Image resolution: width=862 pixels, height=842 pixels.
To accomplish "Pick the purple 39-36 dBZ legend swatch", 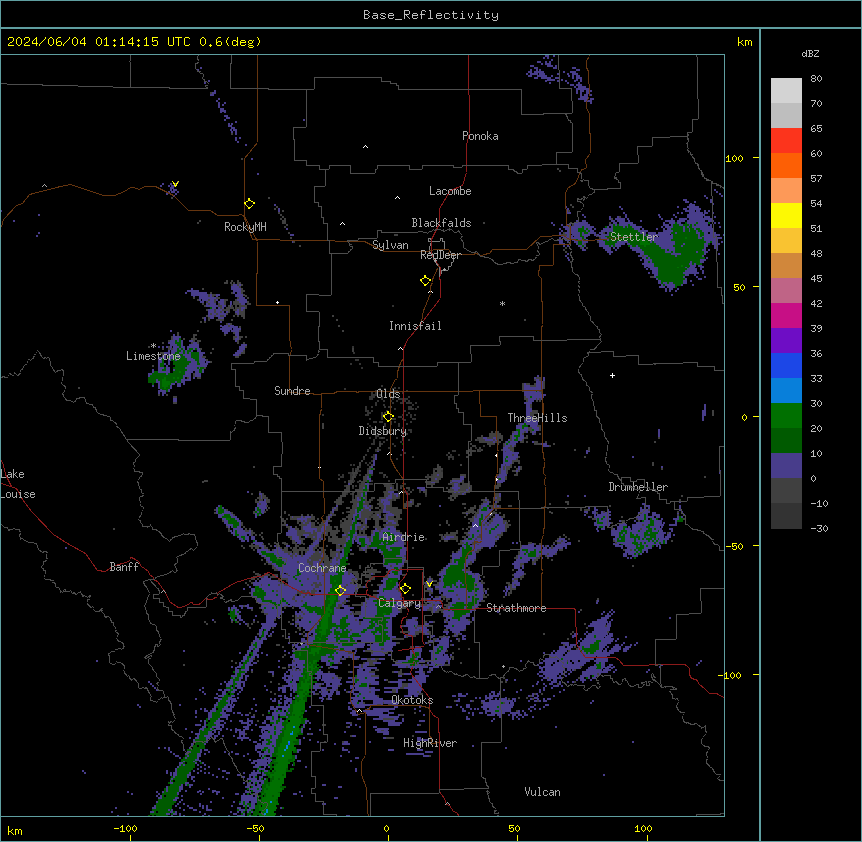I will (x=786, y=341).
